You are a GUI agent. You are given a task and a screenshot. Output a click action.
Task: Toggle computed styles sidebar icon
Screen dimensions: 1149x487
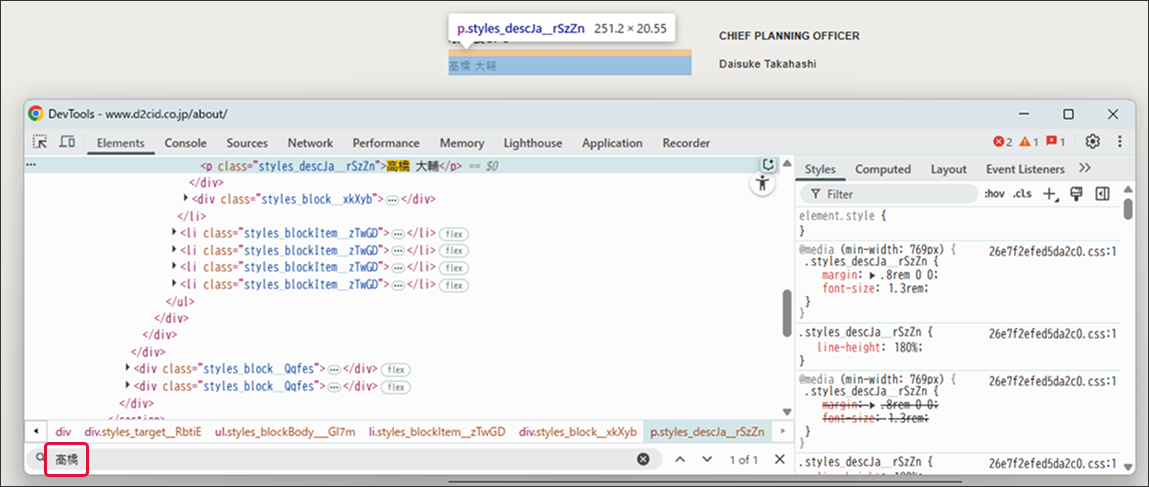click(1102, 193)
